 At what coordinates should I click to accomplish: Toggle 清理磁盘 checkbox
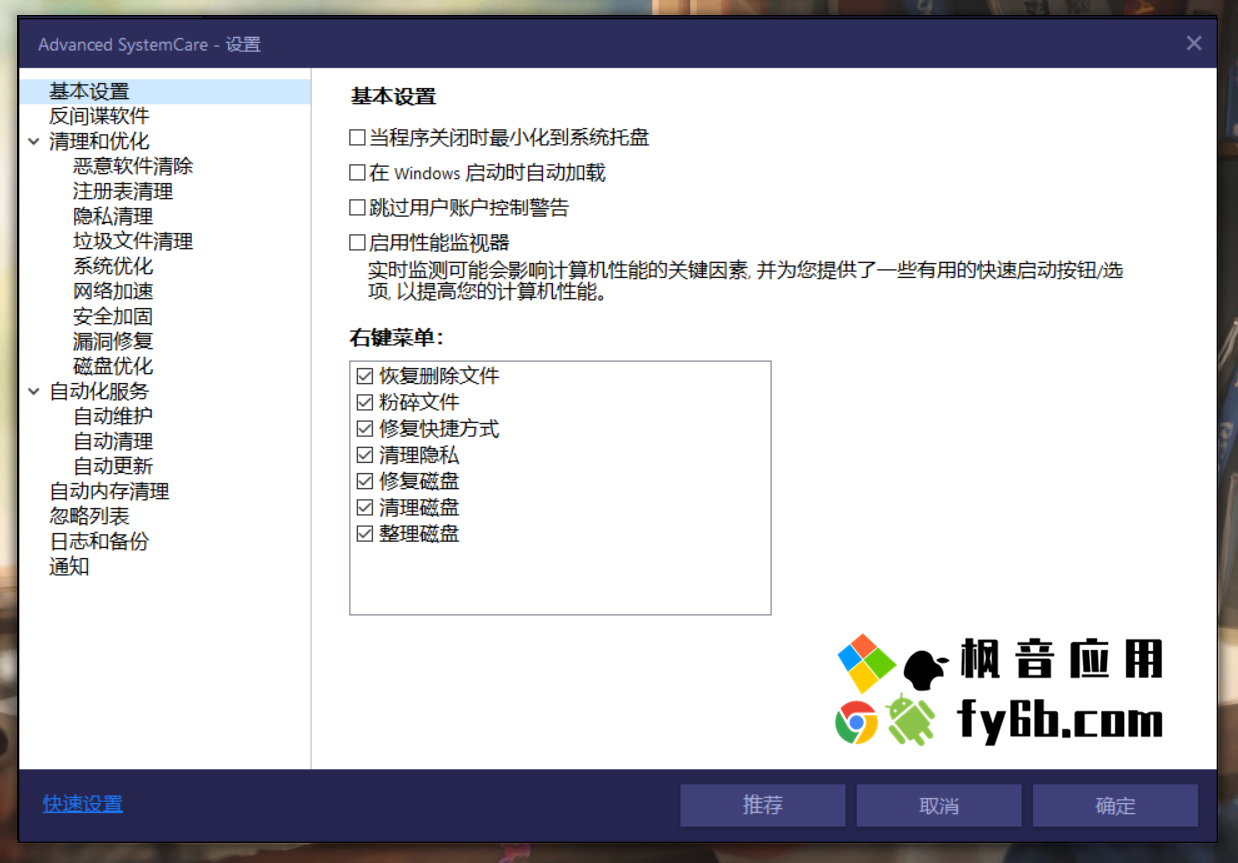(364, 507)
